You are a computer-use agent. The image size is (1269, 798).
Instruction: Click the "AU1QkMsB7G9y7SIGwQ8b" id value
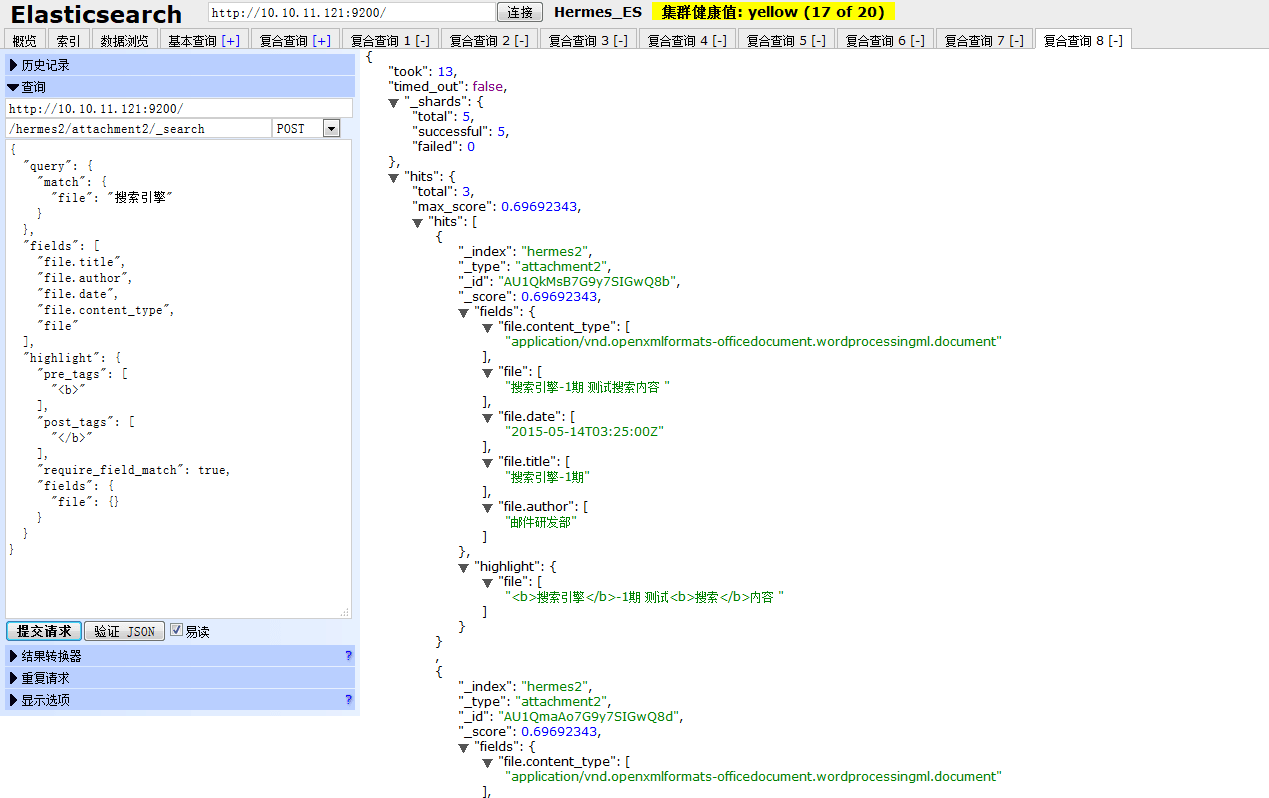590,281
